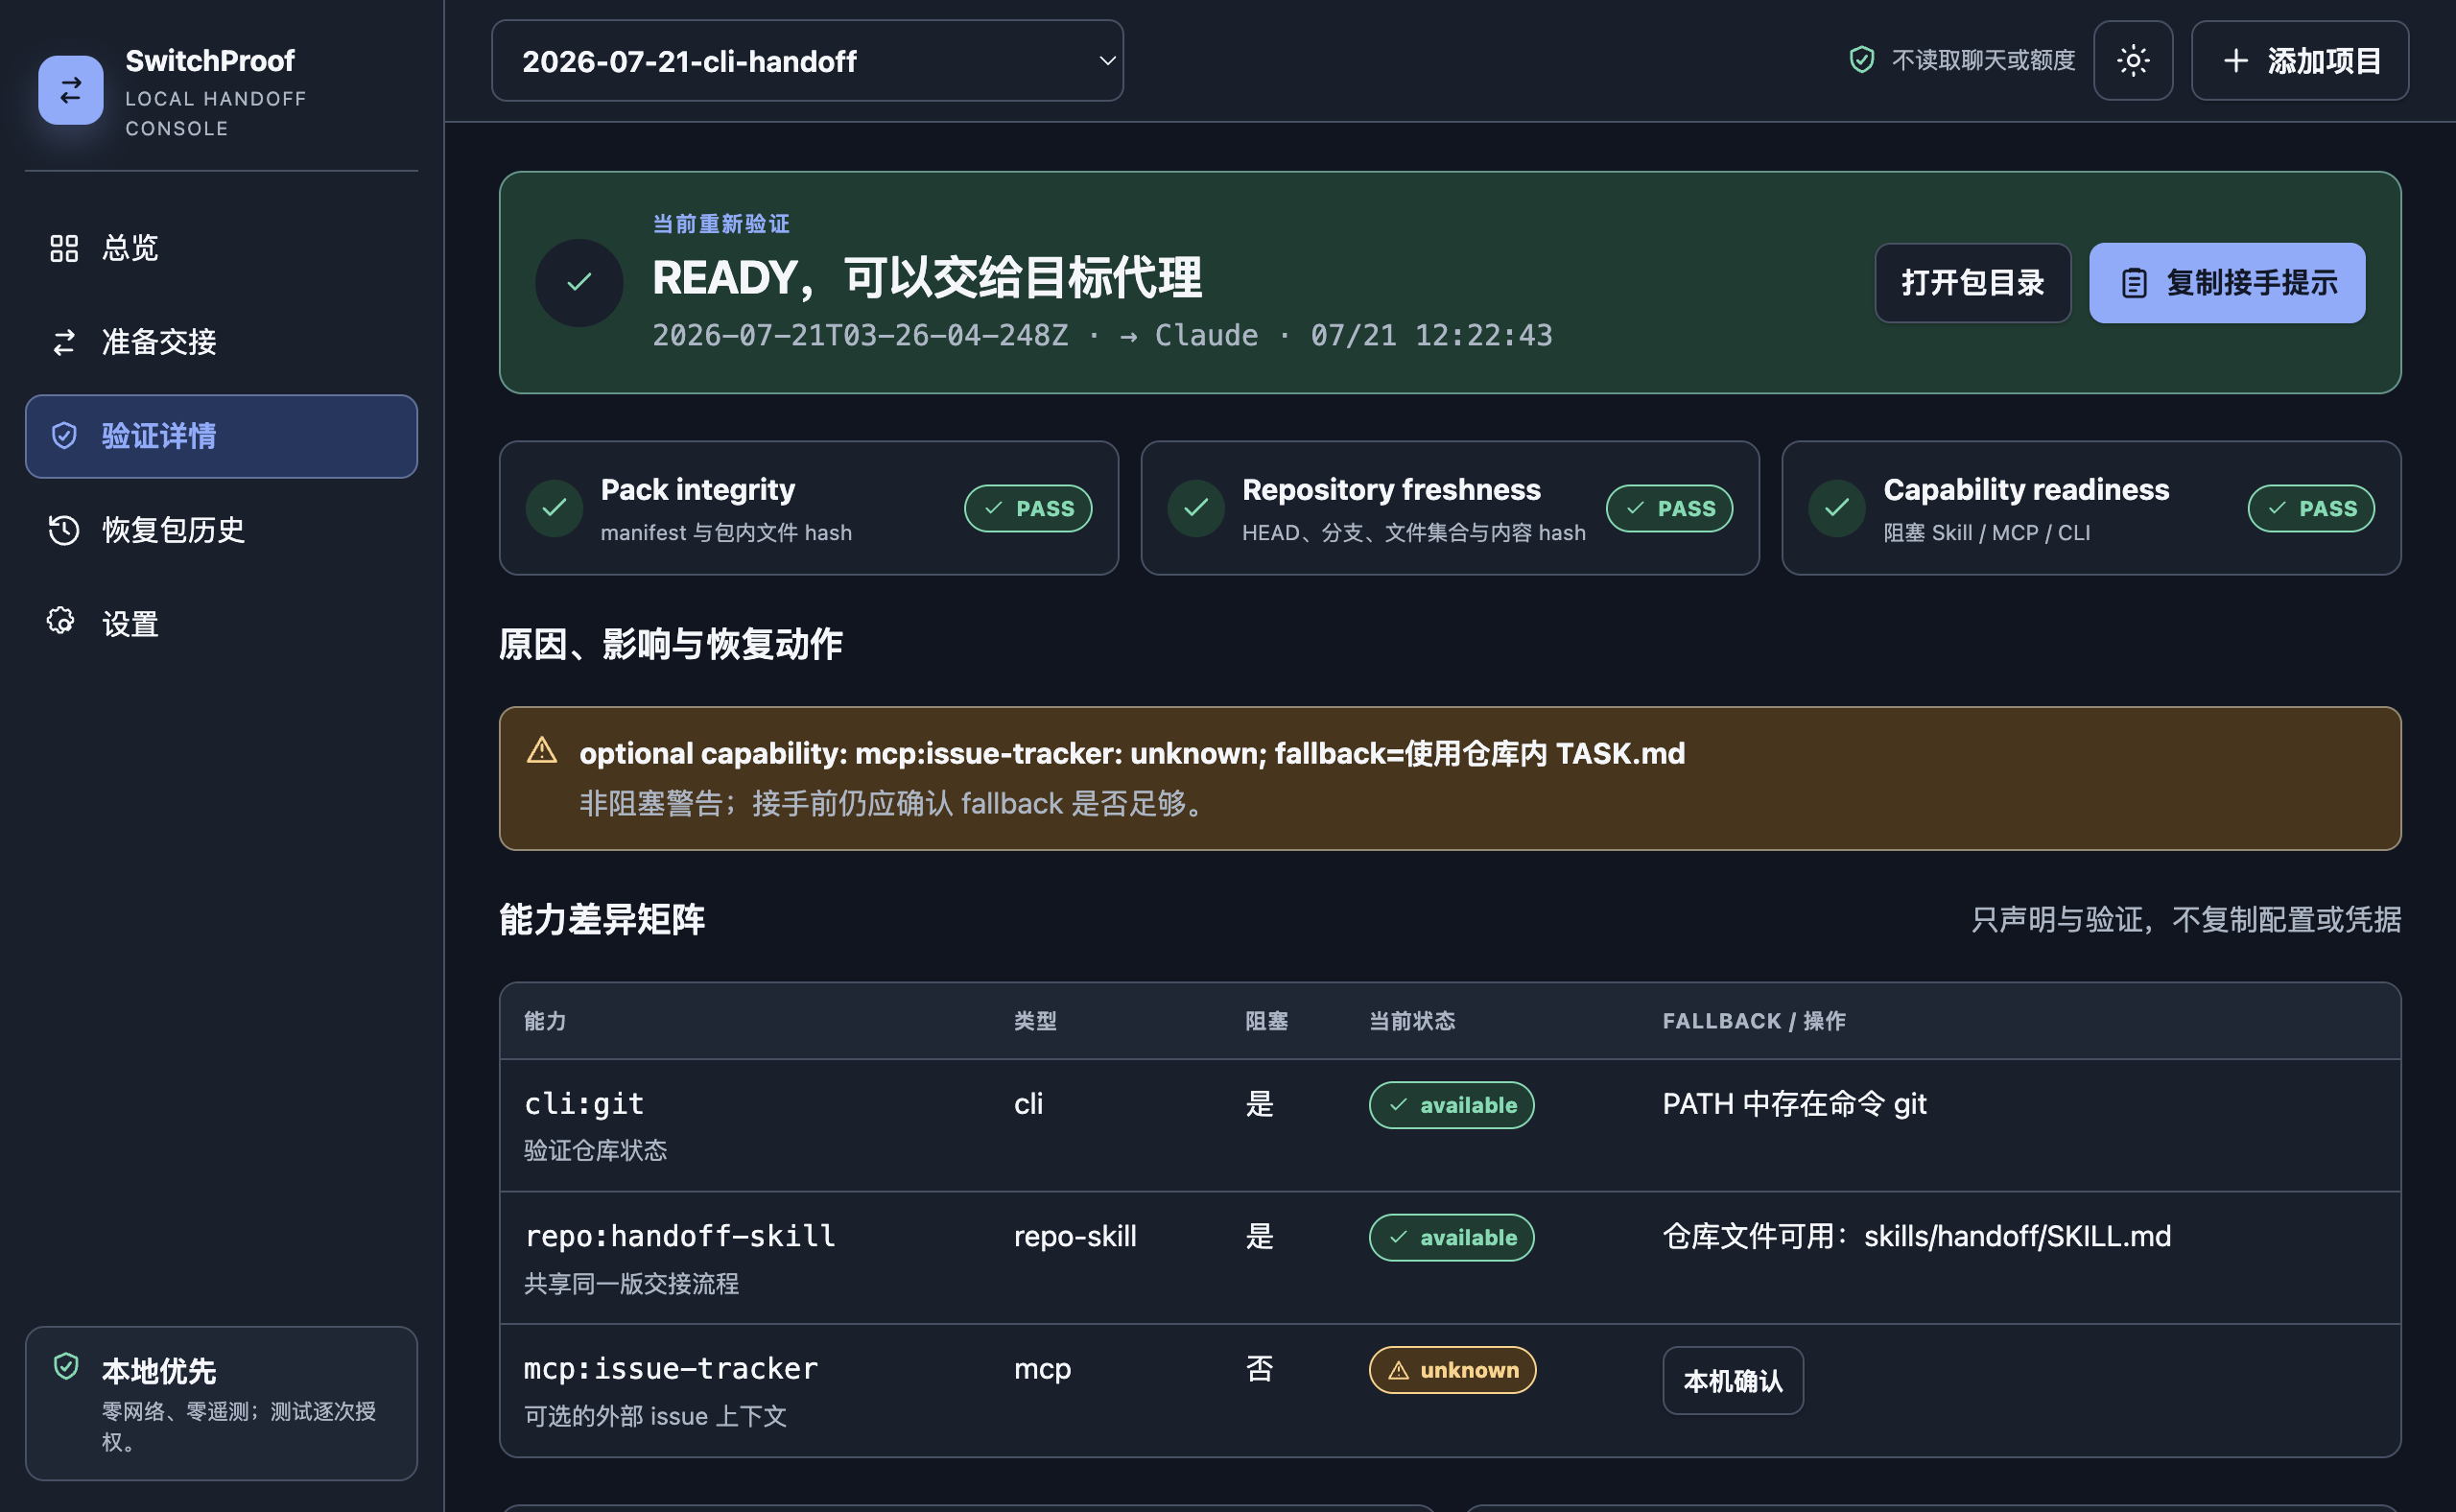Select 验证详情 sidebar item
Image resolution: width=2456 pixels, height=1512 pixels.
point(221,436)
